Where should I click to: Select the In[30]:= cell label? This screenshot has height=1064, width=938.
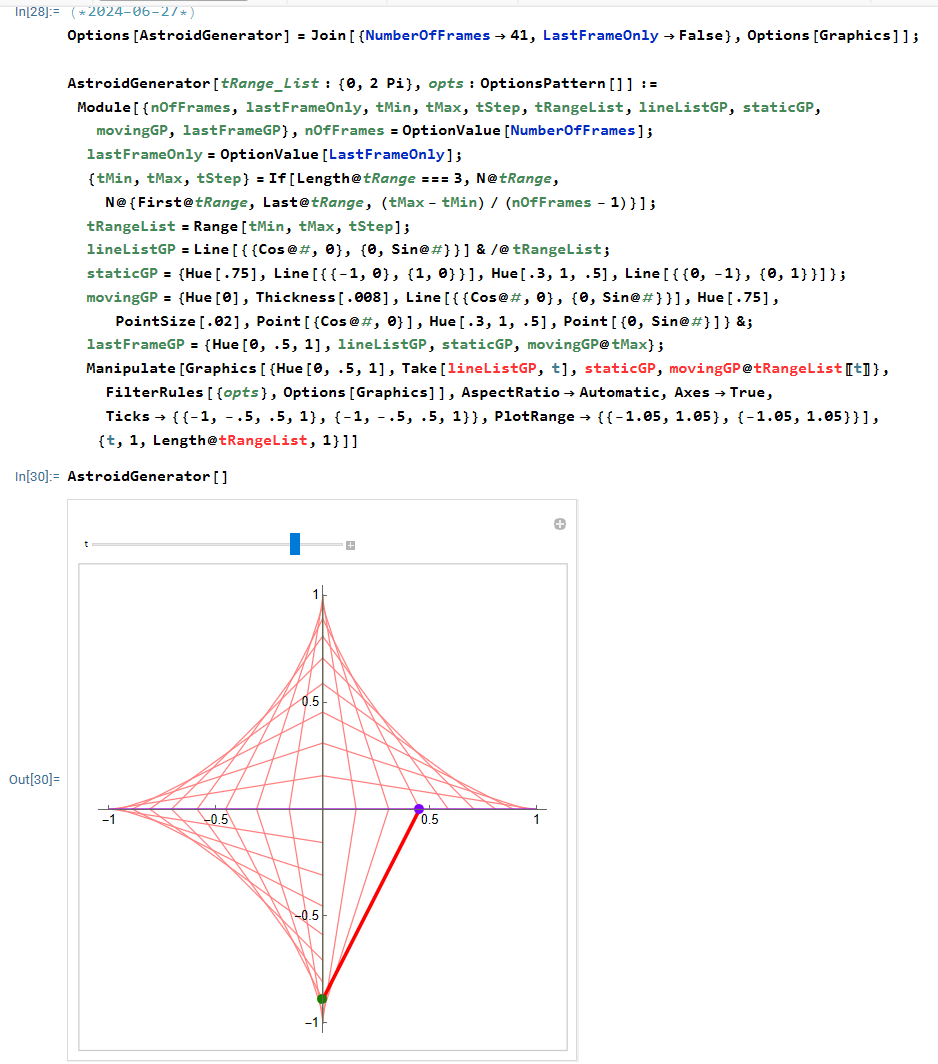(37, 476)
